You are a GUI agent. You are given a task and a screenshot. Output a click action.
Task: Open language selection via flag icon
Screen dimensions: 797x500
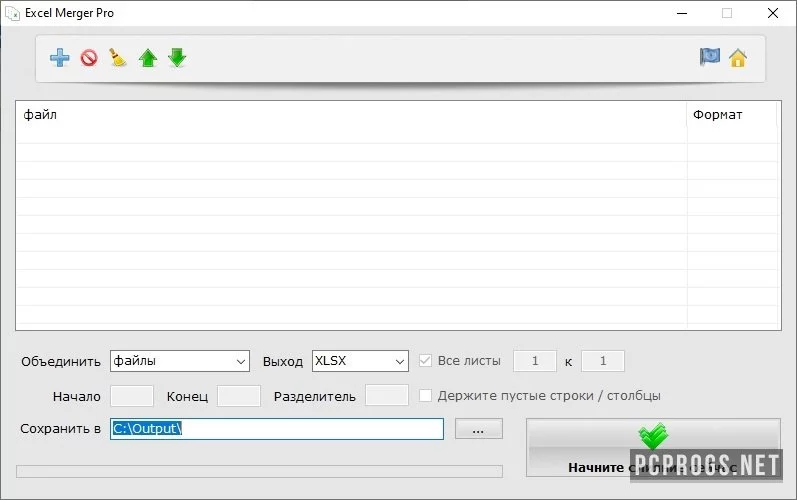tap(710, 57)
